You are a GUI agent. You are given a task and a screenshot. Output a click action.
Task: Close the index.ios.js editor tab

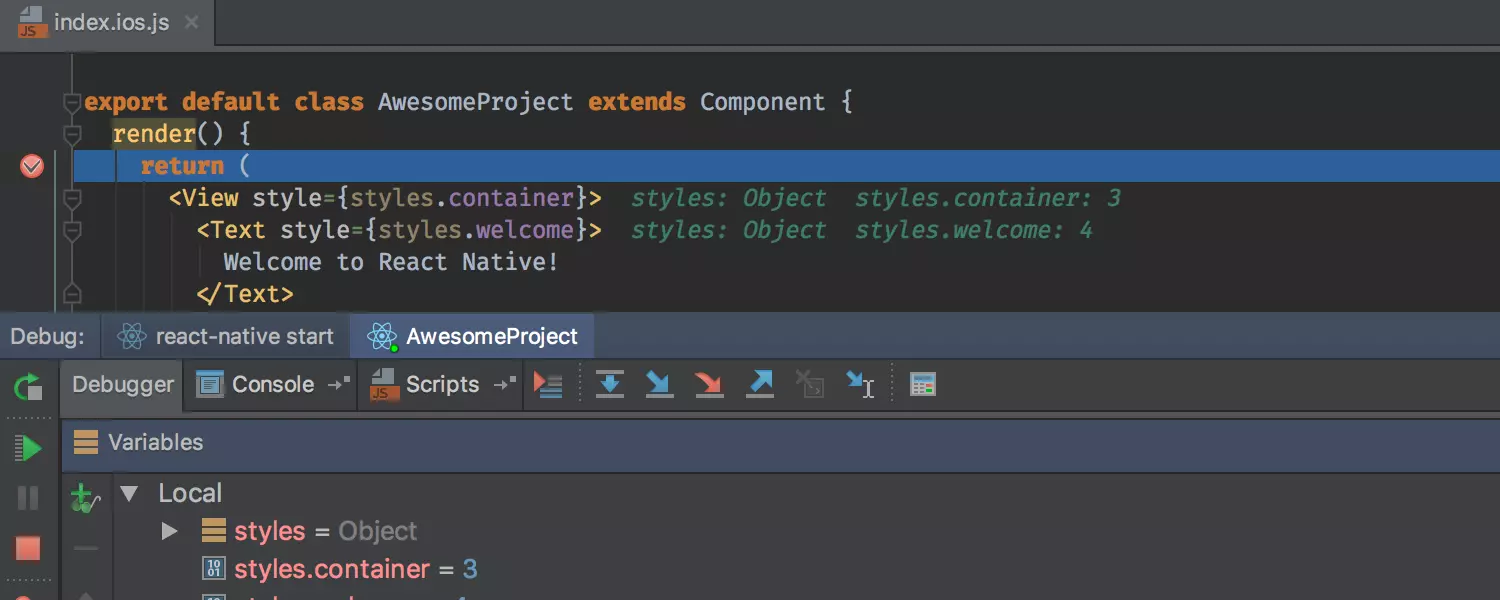pos(192,23)
